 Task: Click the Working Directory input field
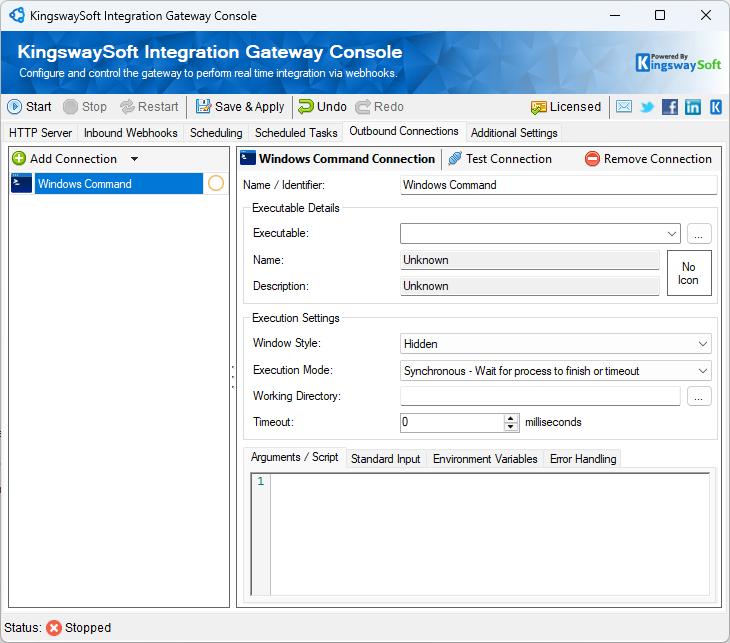point(540,396)
